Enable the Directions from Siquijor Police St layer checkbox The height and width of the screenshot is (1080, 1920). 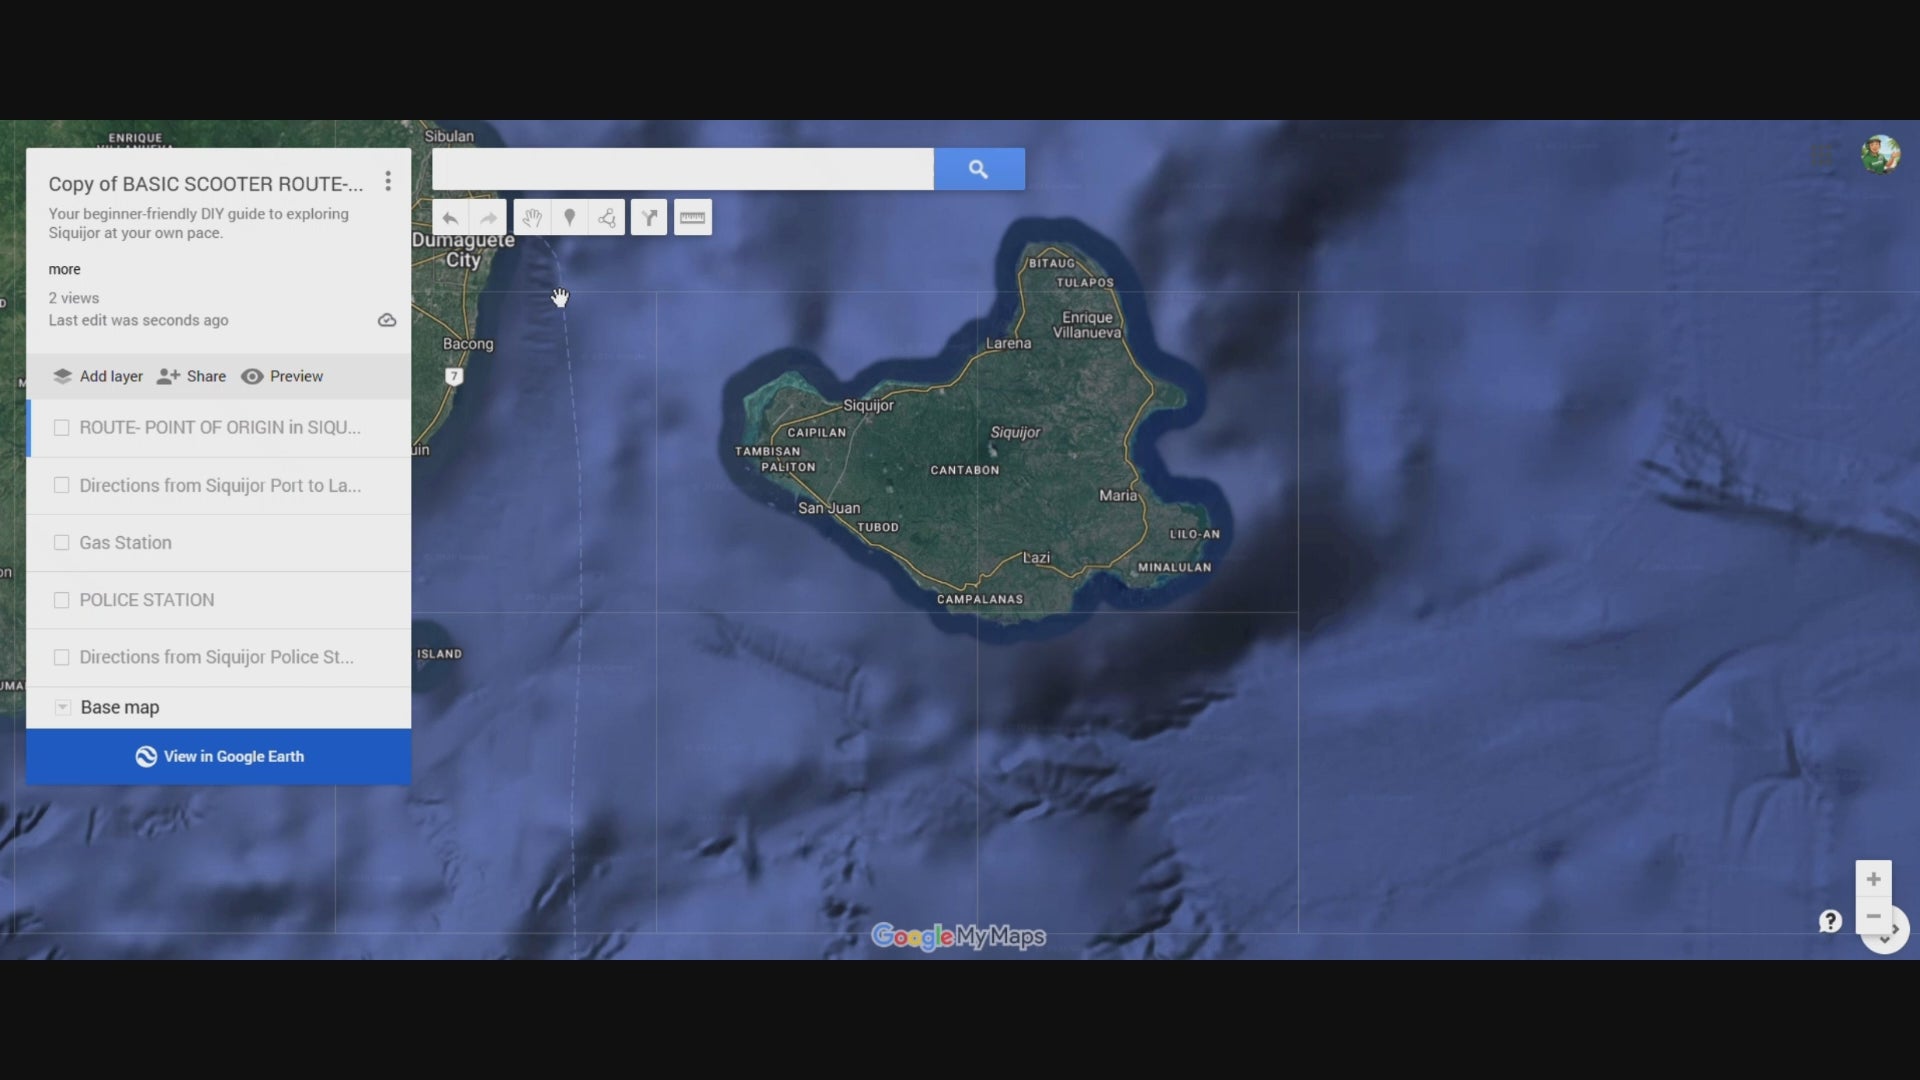pos(61,657)
